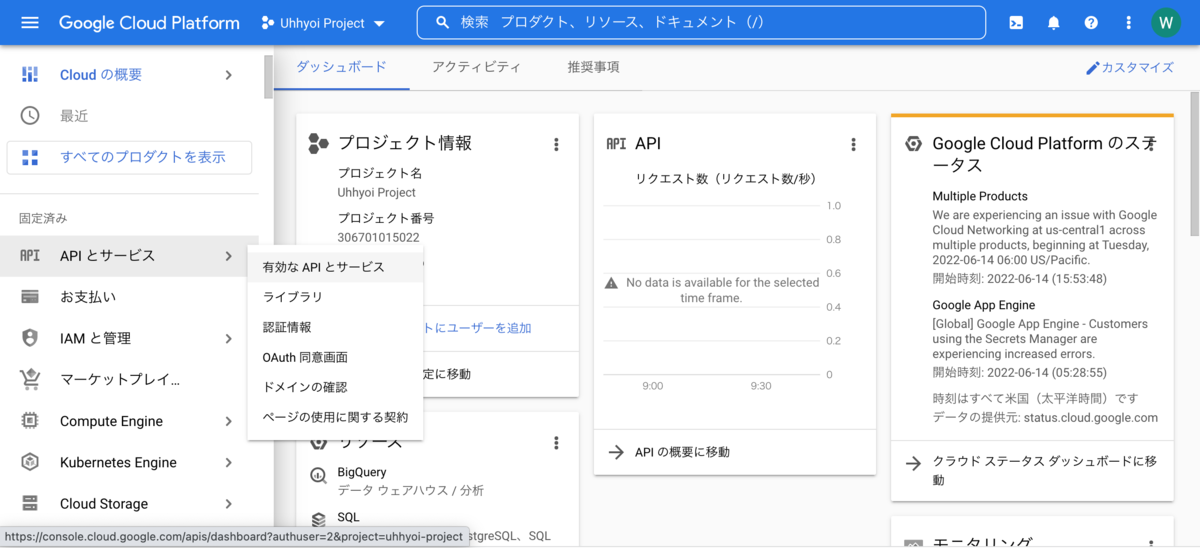Click the pencil icon beside カスタマイズ
This screenshot has width=1200, height=548.
[x=1092, y=68]
